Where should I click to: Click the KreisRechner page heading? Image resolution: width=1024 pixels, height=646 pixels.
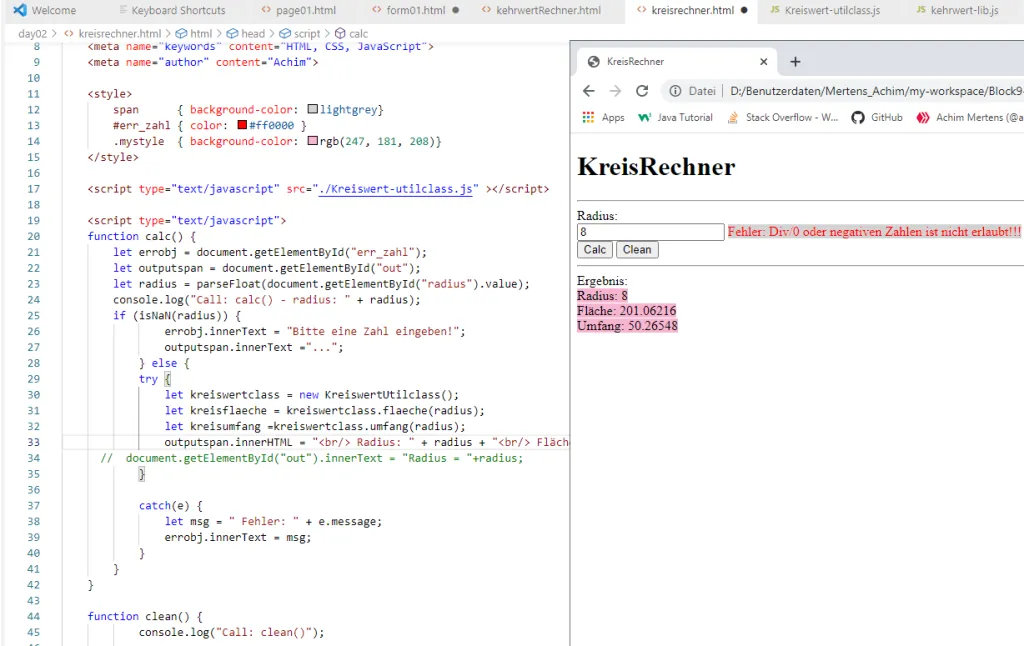tap(656, 167)
